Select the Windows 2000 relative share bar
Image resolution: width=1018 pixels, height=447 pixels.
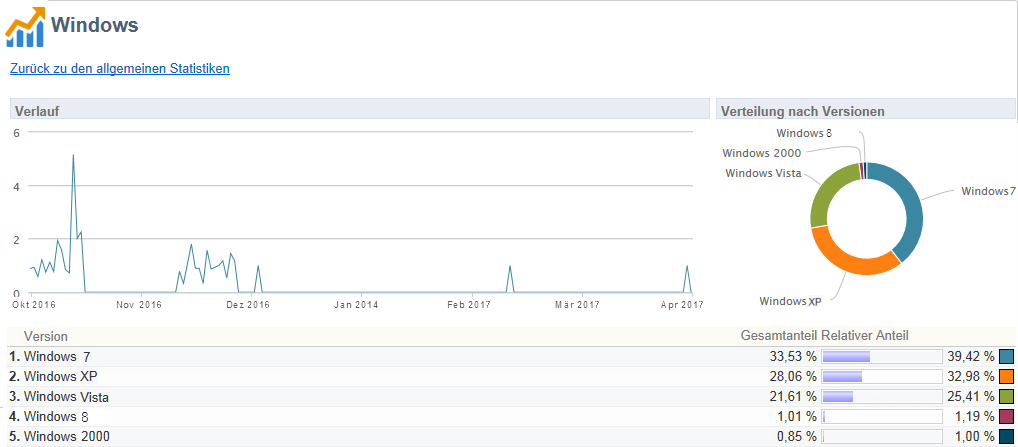pyautogui.click(x=882, y=437)
